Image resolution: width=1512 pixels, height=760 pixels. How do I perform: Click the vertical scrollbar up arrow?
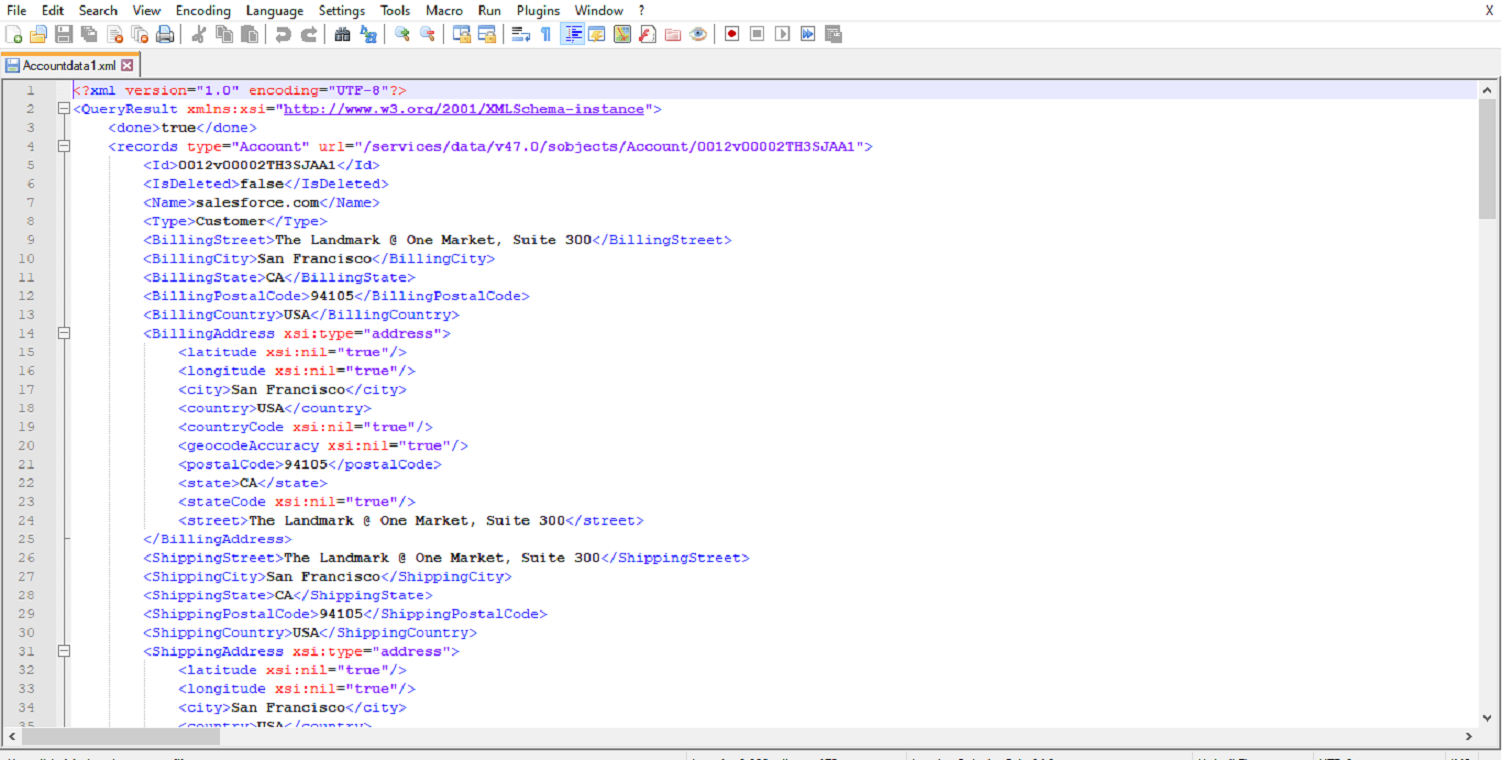[1487, 90]
